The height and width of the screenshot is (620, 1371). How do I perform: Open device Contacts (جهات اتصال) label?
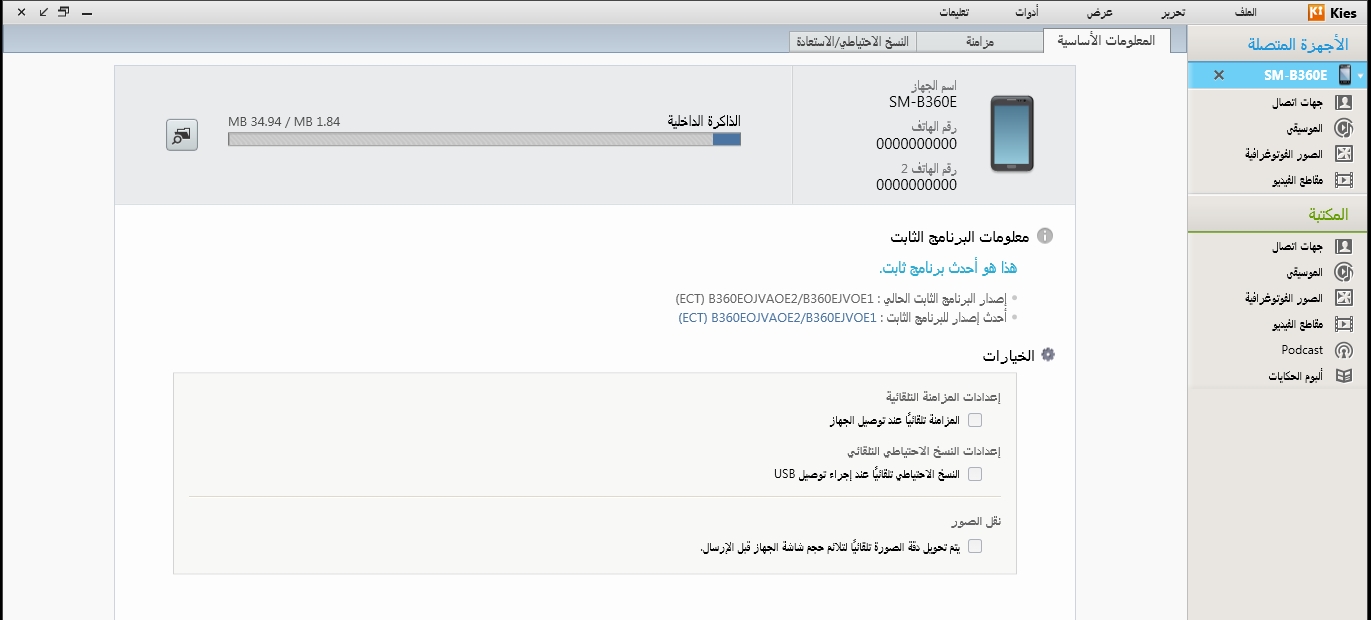(x=1297, y=103)
